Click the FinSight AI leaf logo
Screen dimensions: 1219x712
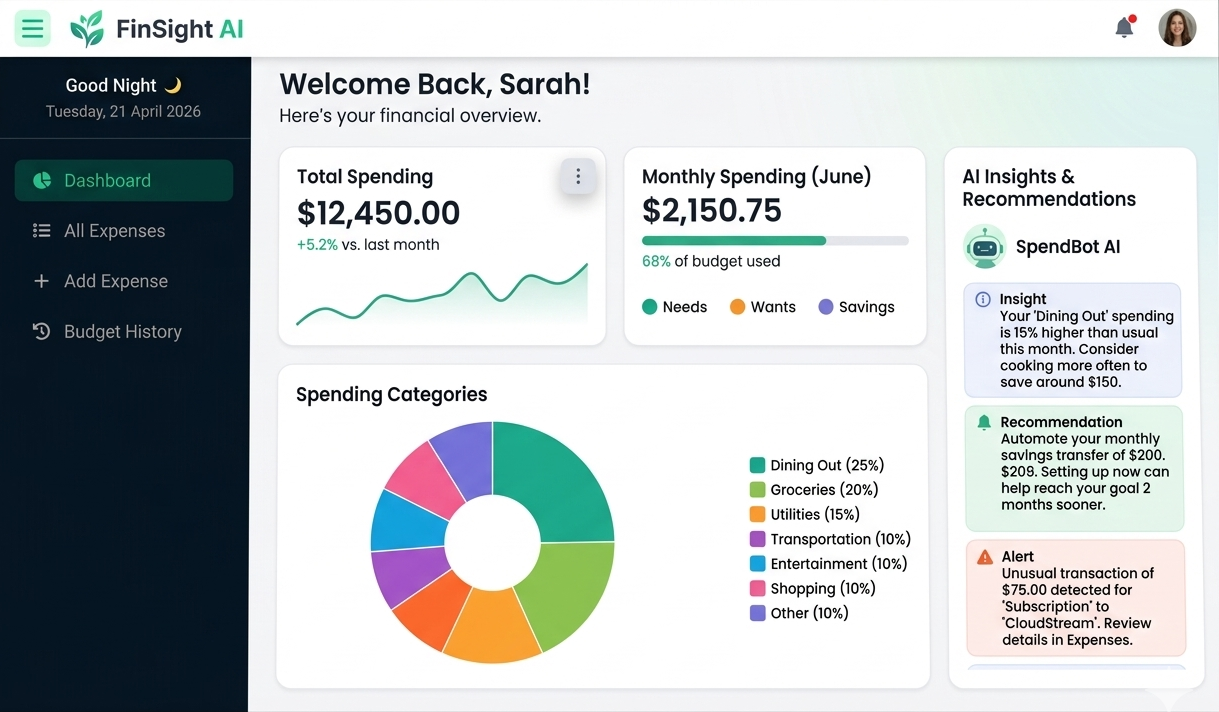(x=85, y=28)
